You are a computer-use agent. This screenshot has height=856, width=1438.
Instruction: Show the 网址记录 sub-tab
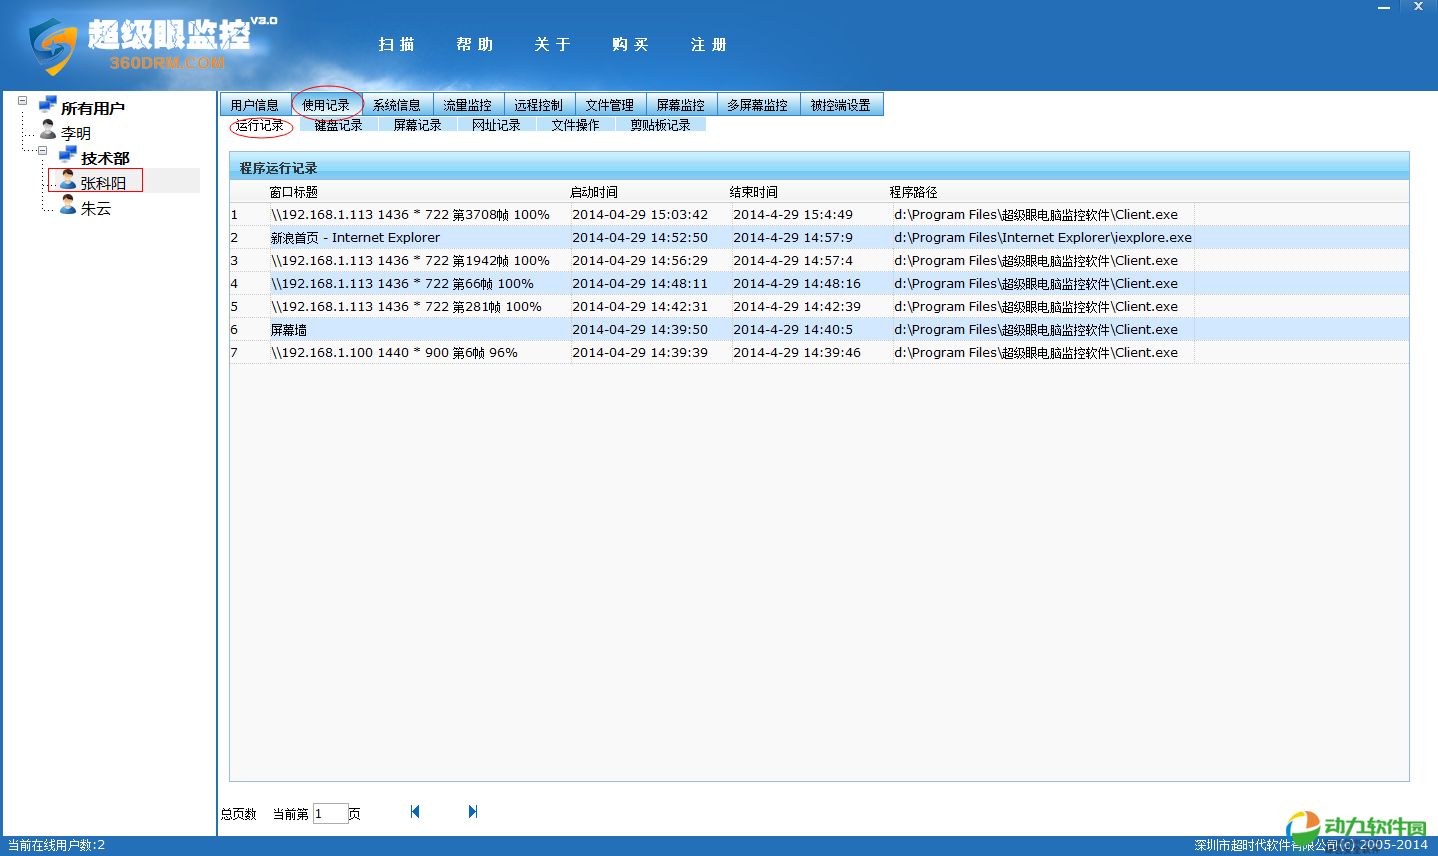[496, 125]
